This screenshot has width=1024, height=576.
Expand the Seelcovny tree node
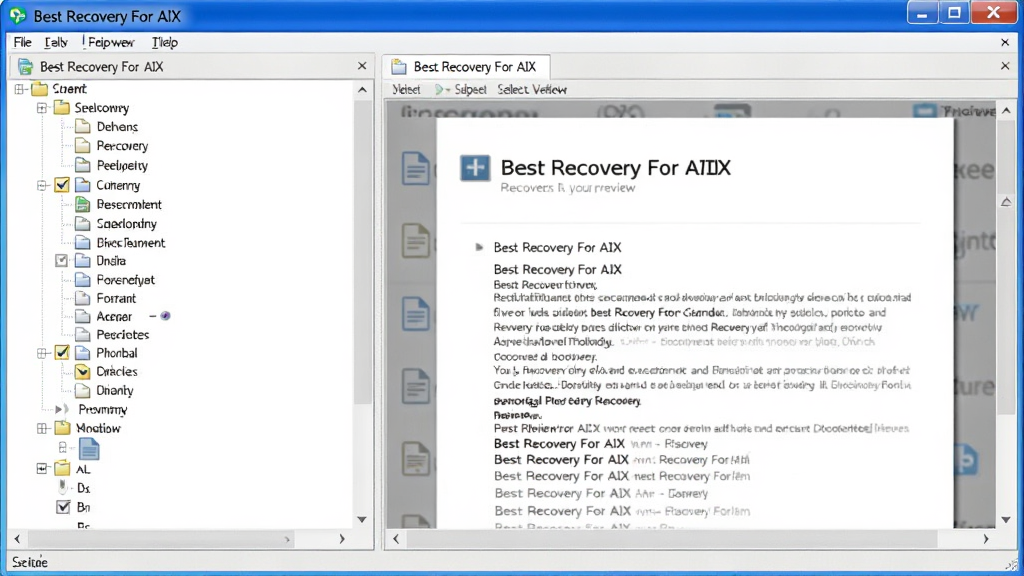pyautogui.click(x=42, y=108)
